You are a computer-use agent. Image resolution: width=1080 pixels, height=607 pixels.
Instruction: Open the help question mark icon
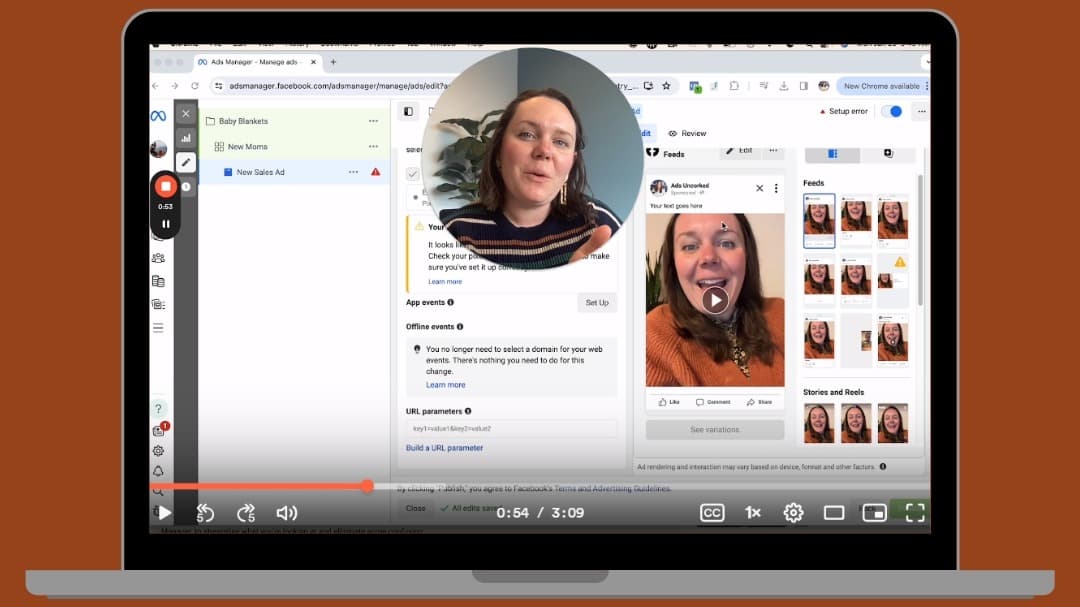tap(158, 409)
